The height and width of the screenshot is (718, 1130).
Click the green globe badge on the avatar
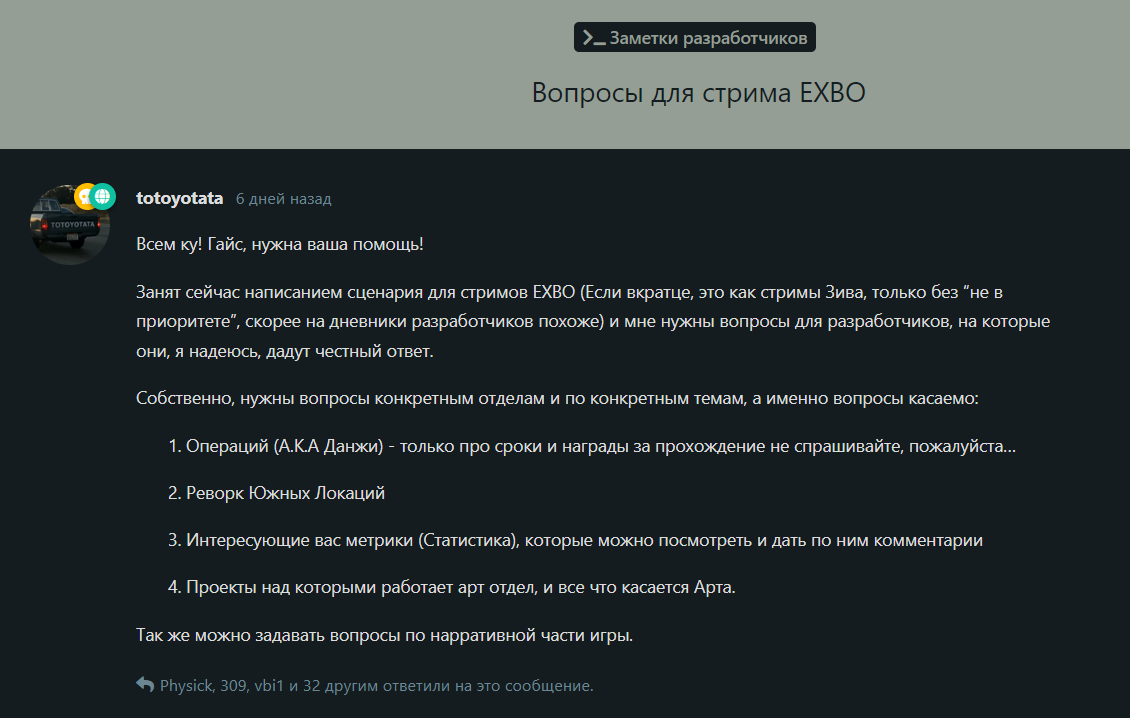[103, 196]
